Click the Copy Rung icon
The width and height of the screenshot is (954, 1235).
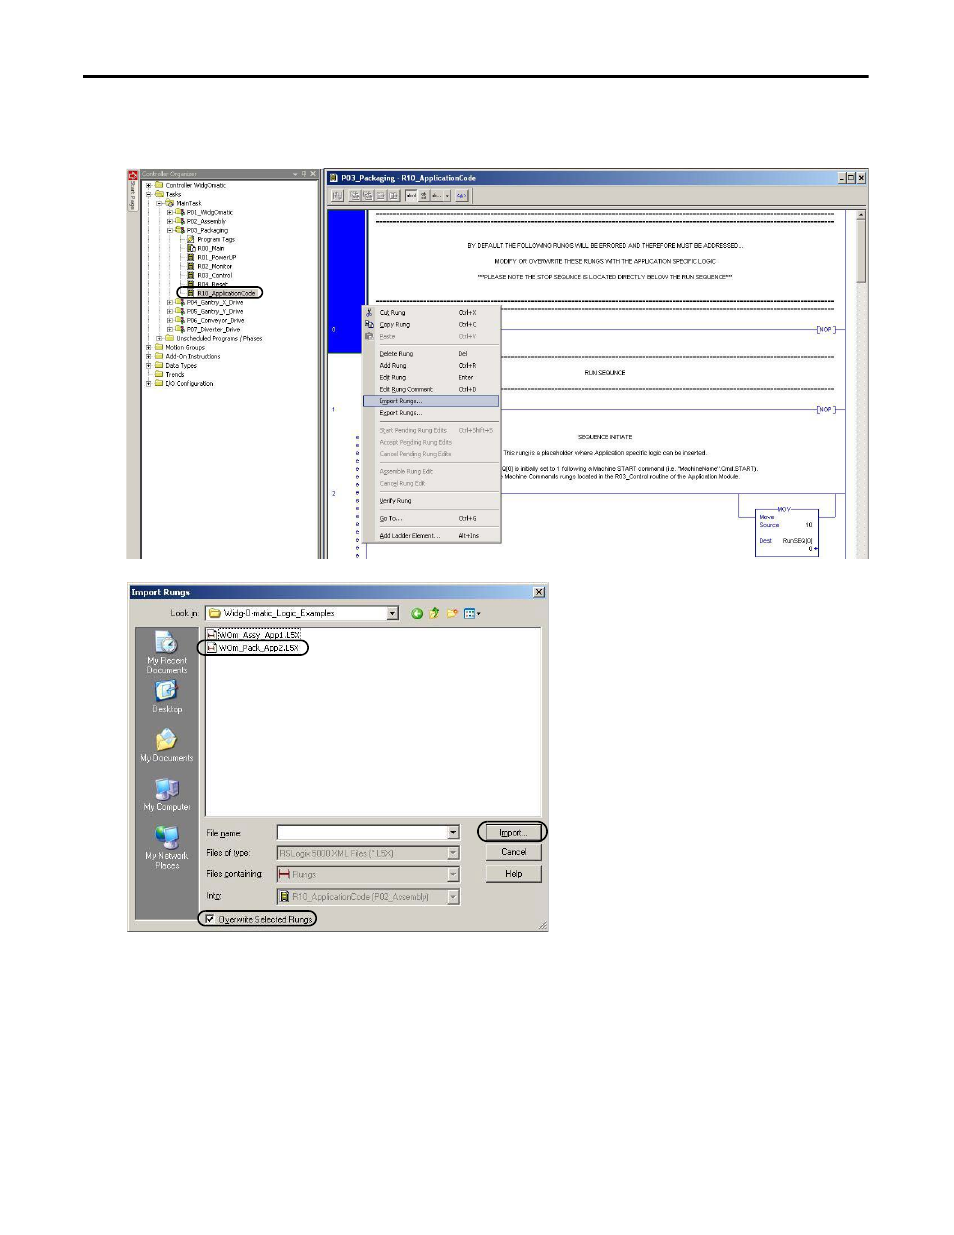coord(369,324)
